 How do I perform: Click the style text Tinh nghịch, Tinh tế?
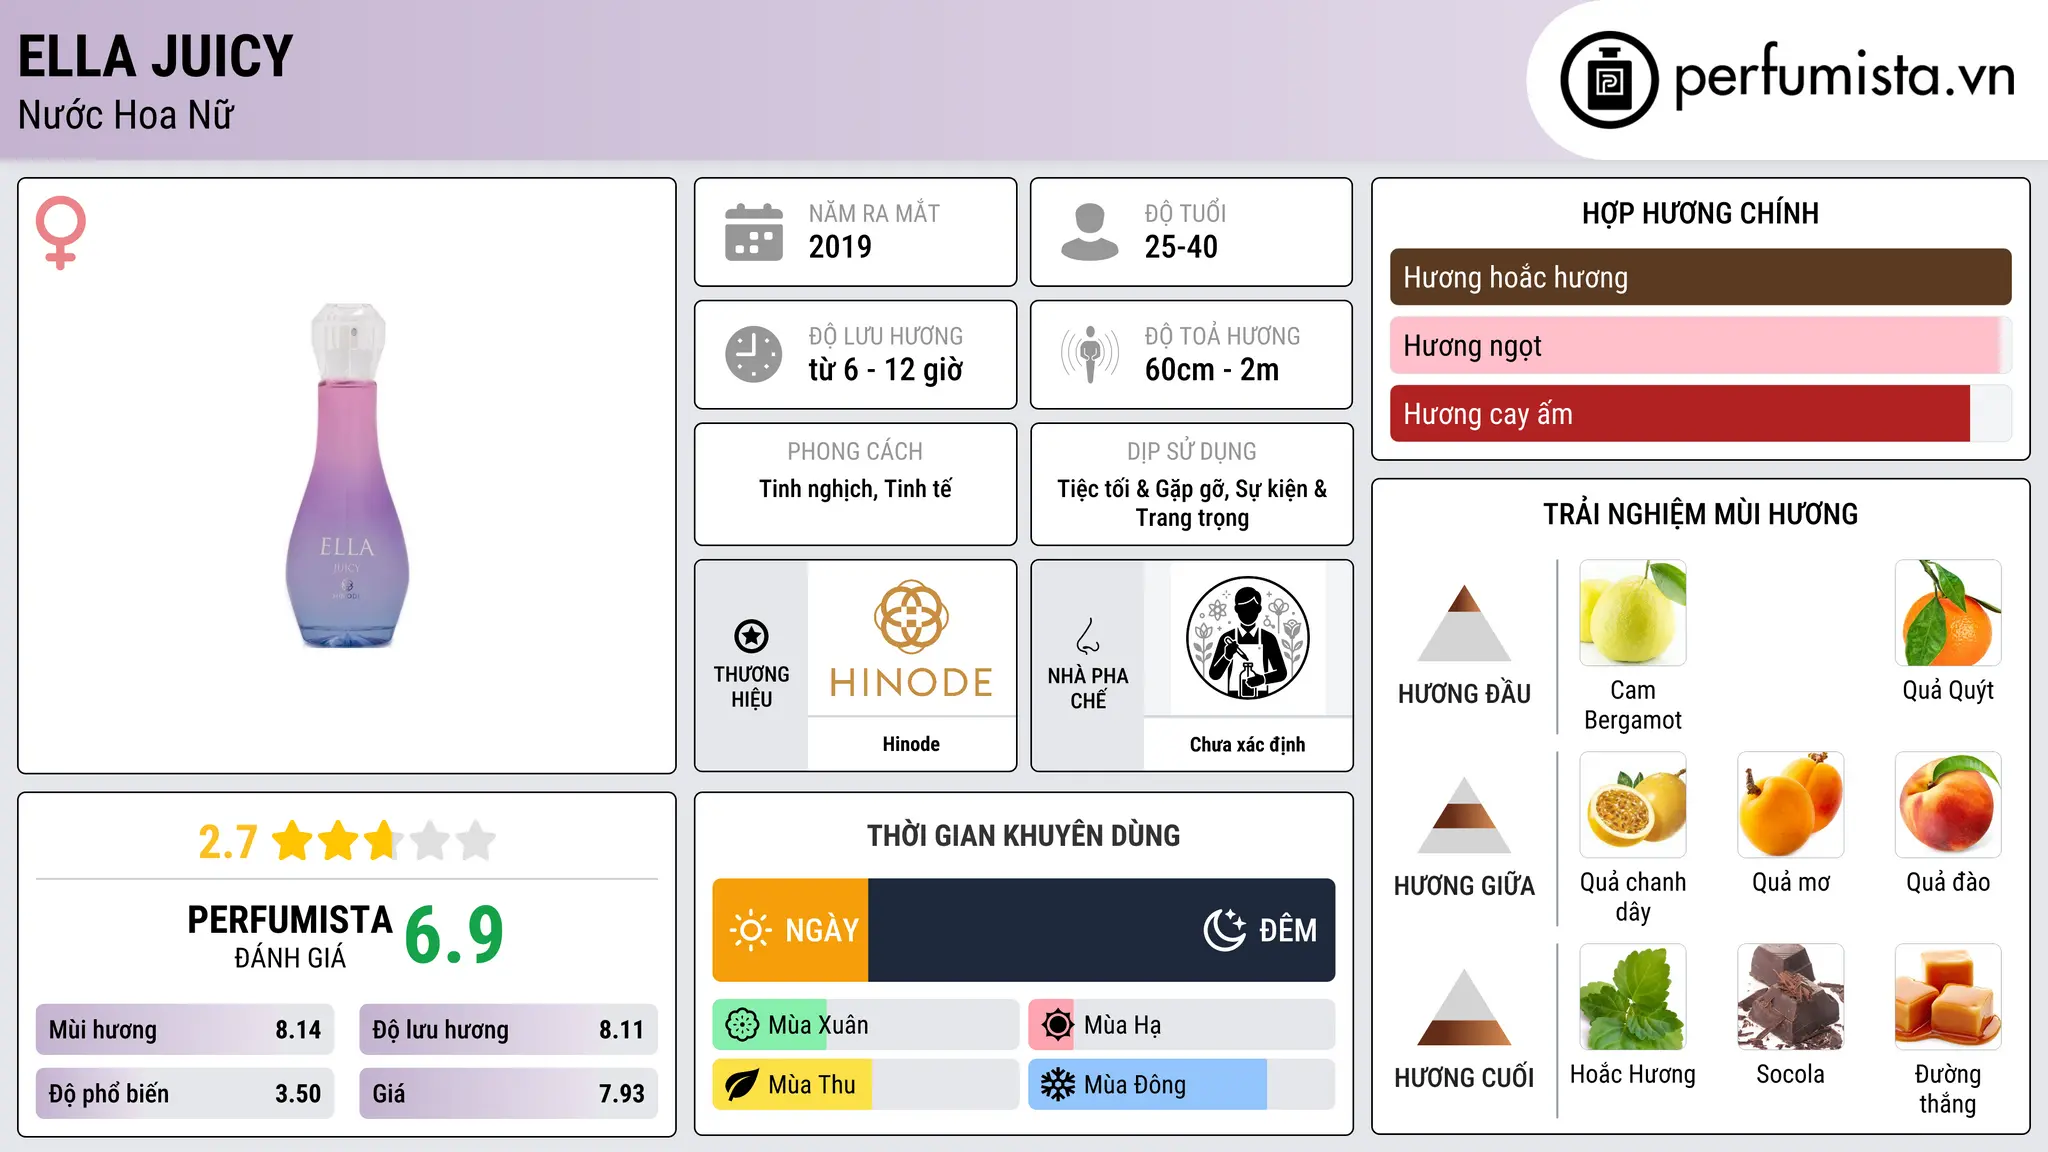855,489
